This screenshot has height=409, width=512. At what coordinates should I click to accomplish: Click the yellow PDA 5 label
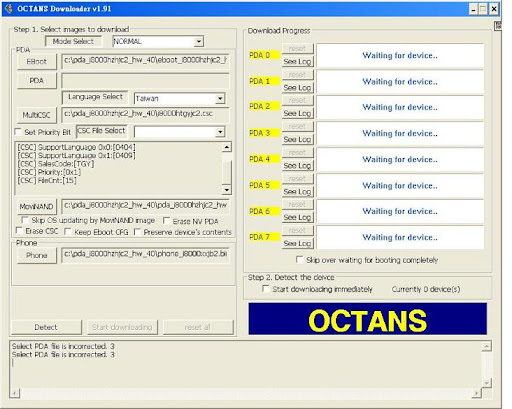264,185
